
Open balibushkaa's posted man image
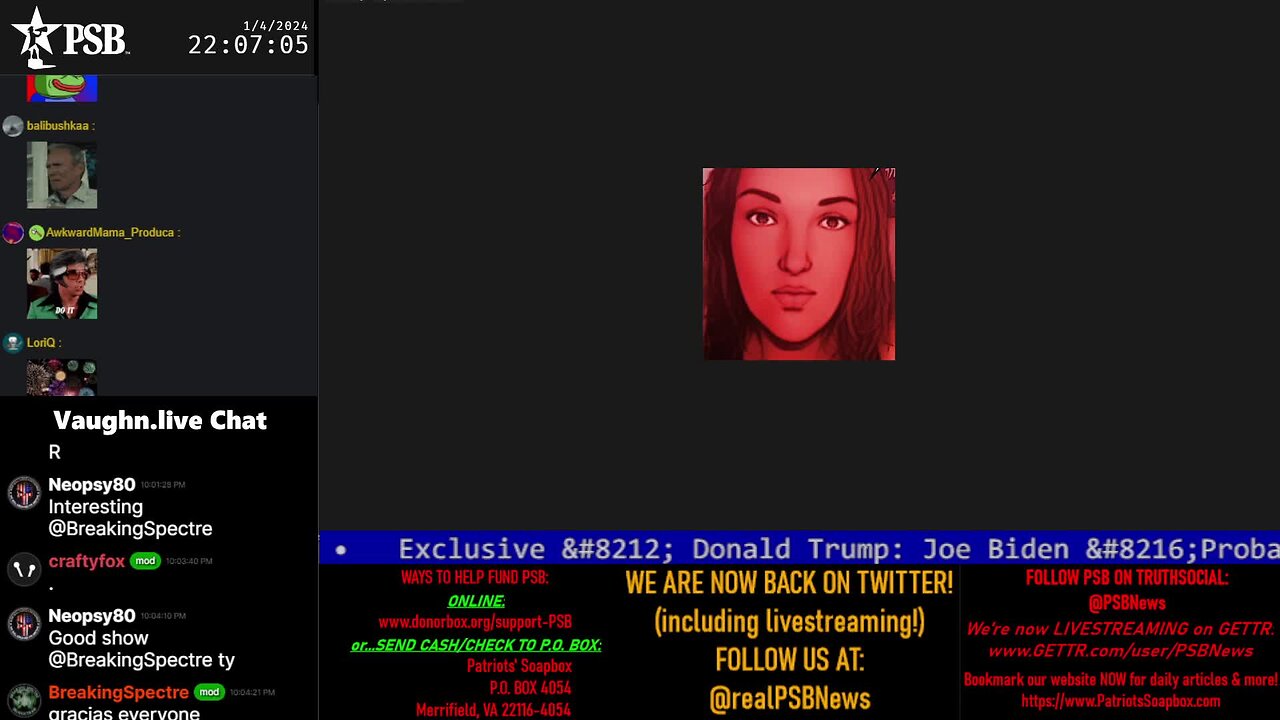point(62,175)
